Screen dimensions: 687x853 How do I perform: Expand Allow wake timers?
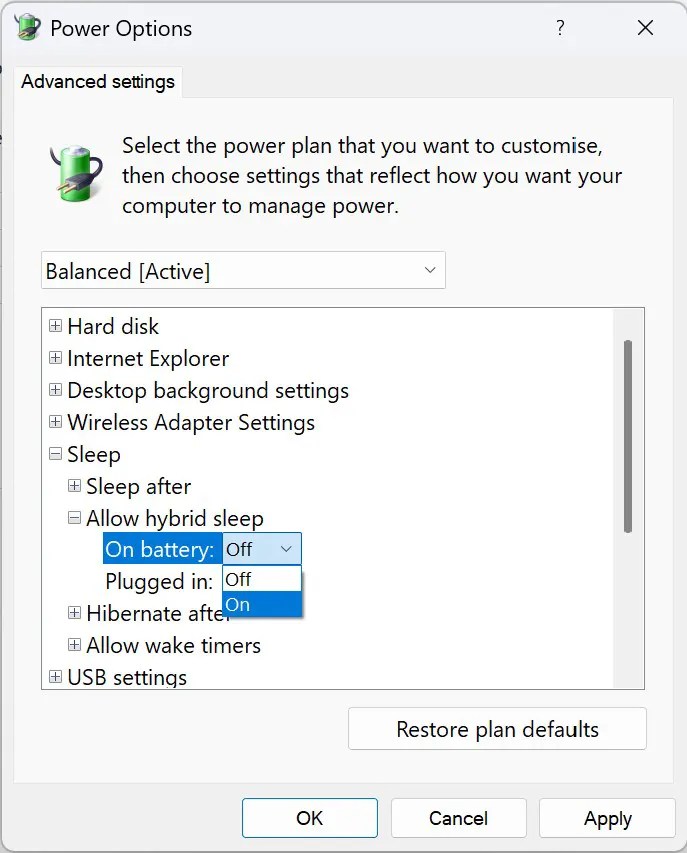coord(74,645)
